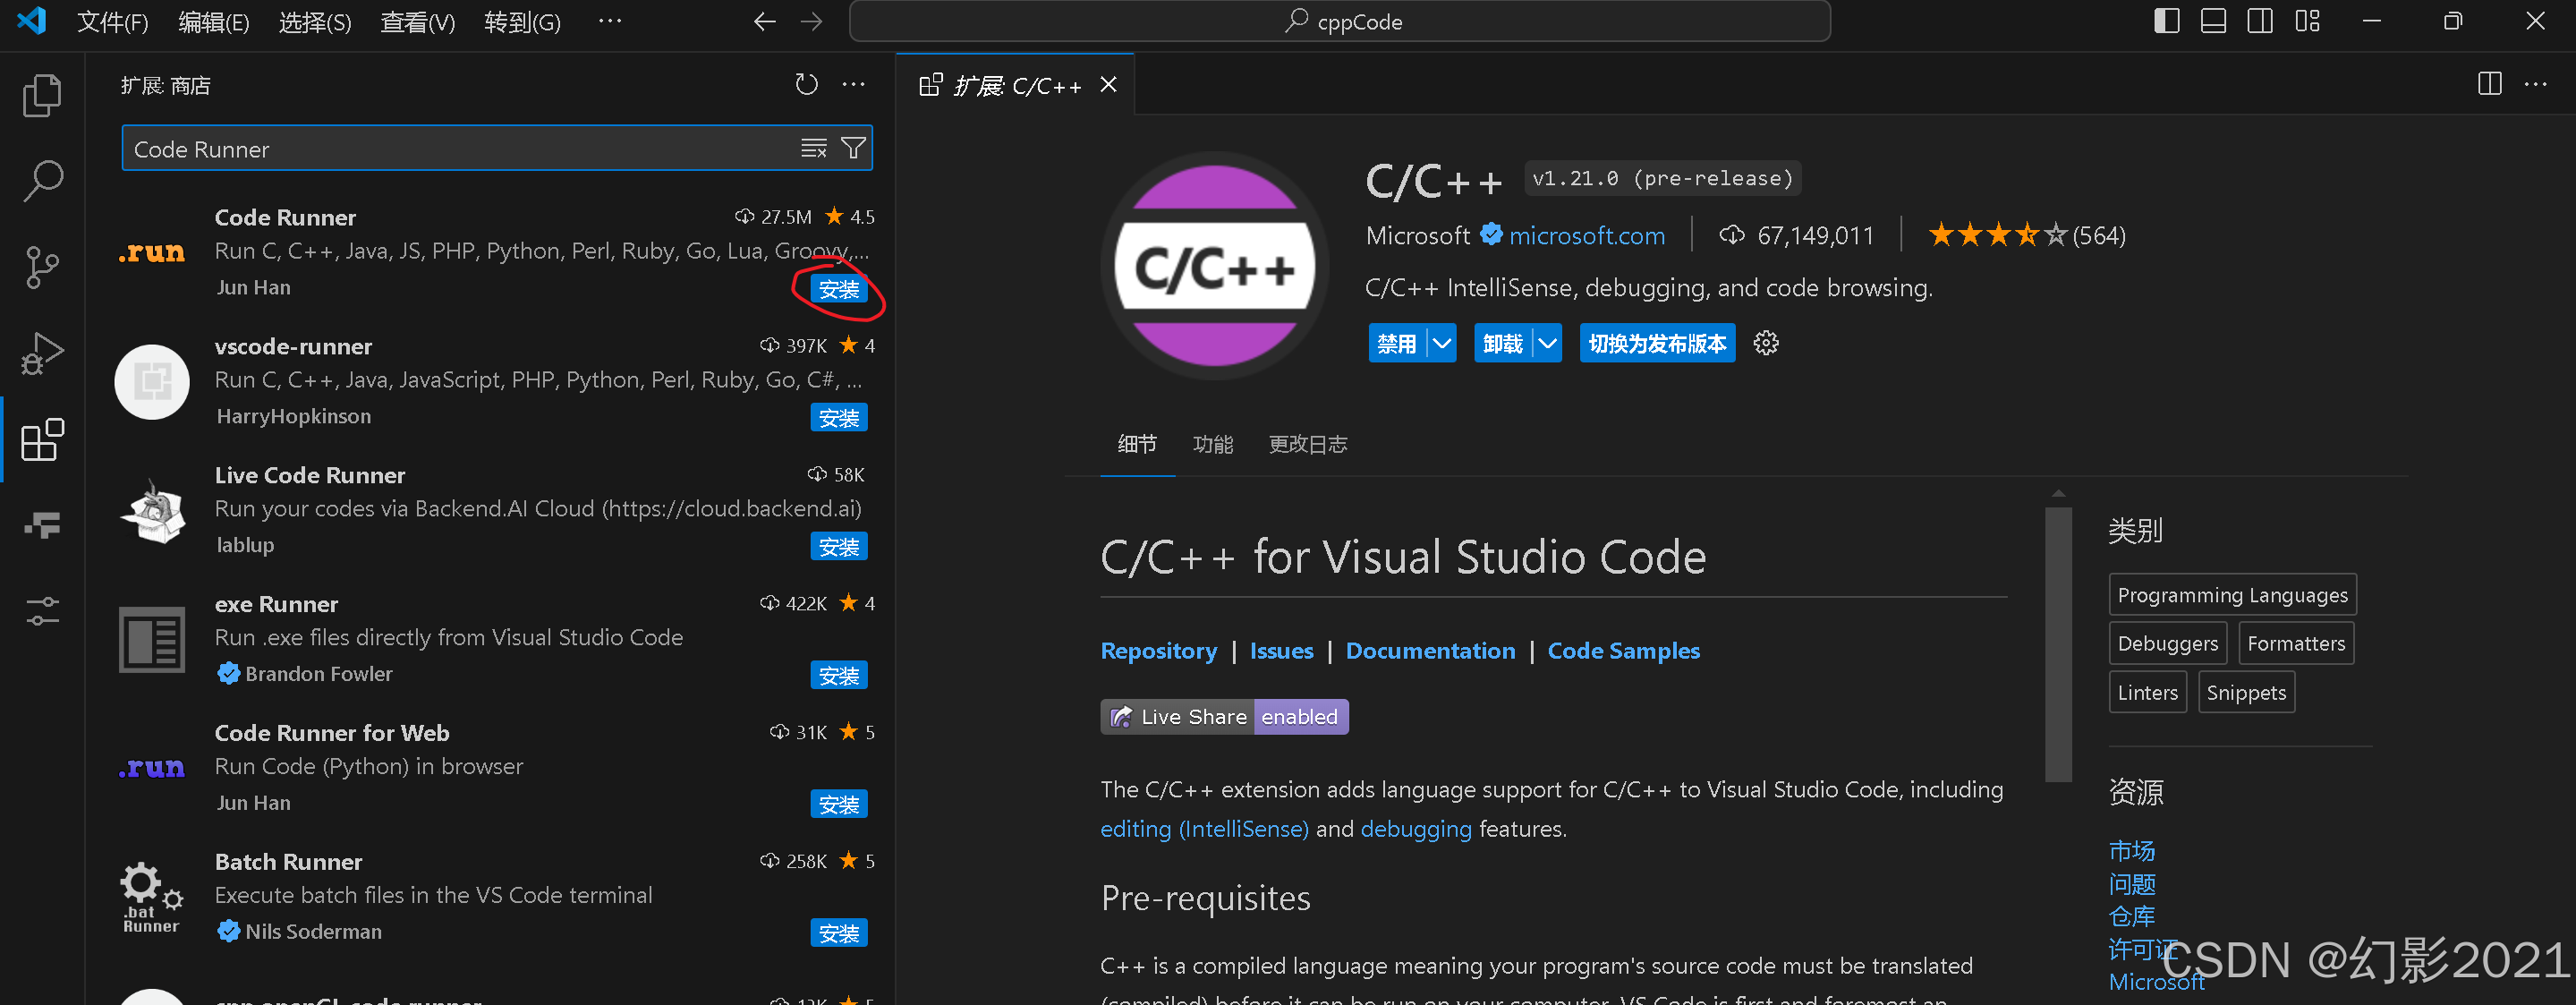
Task: Expand the 禁用 dropdown arrow
Action: pos(1442,344)
